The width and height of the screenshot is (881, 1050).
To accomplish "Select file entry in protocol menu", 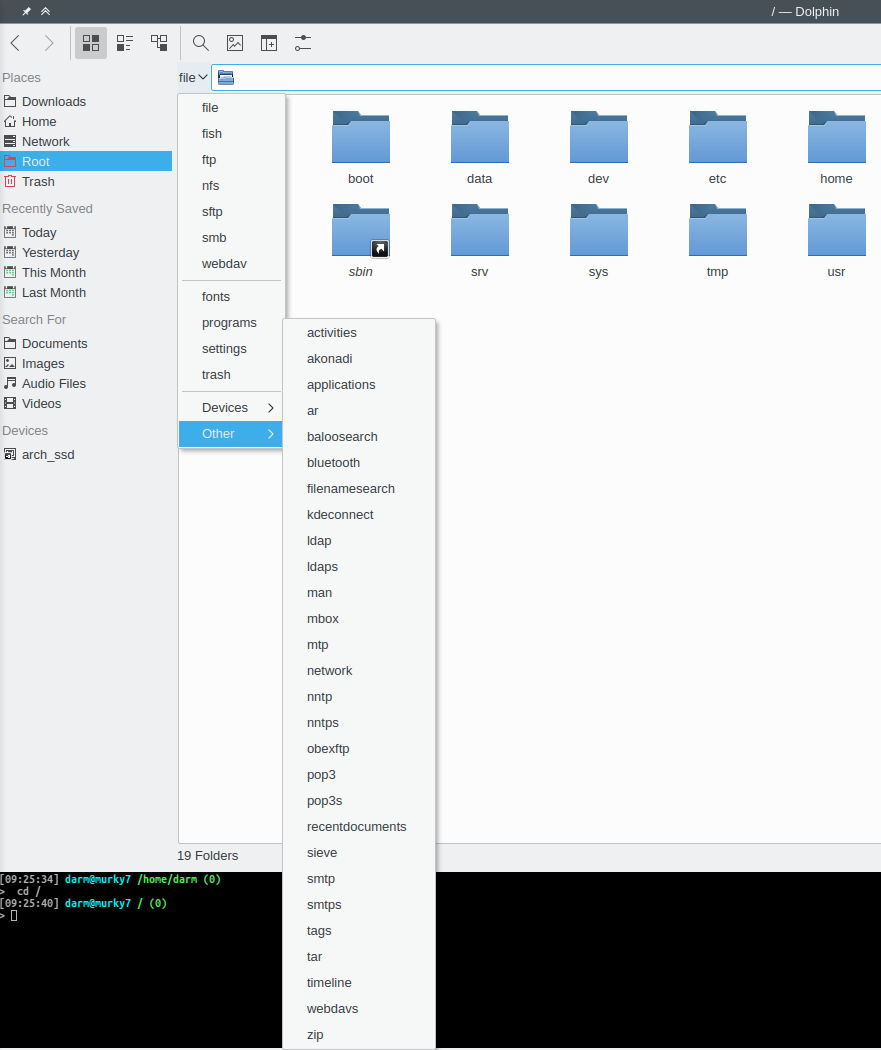I will click(231, 108).
